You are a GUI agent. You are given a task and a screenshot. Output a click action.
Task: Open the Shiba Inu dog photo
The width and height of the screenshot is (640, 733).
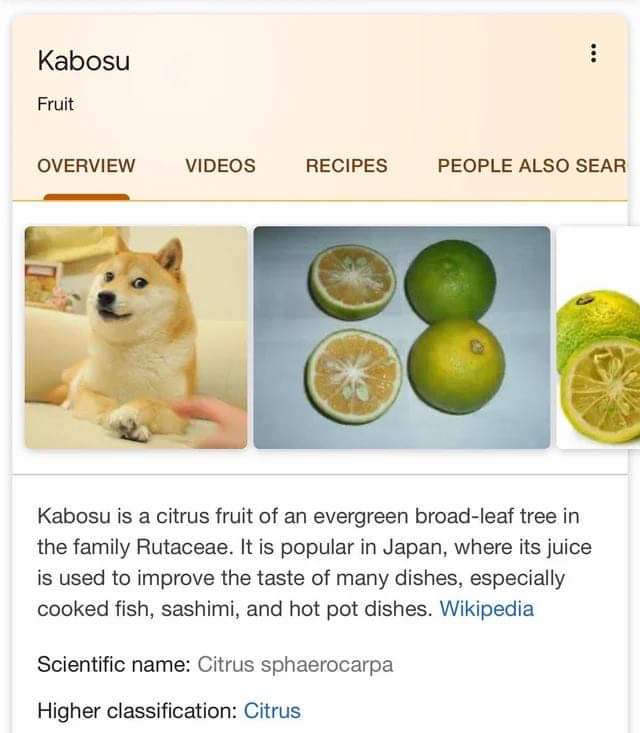coord(136,337)
